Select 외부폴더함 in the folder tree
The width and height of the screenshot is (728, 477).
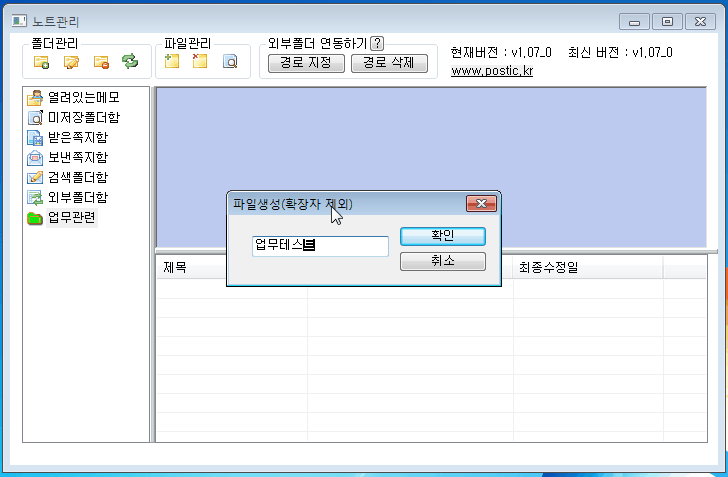[x=78, y=197]
